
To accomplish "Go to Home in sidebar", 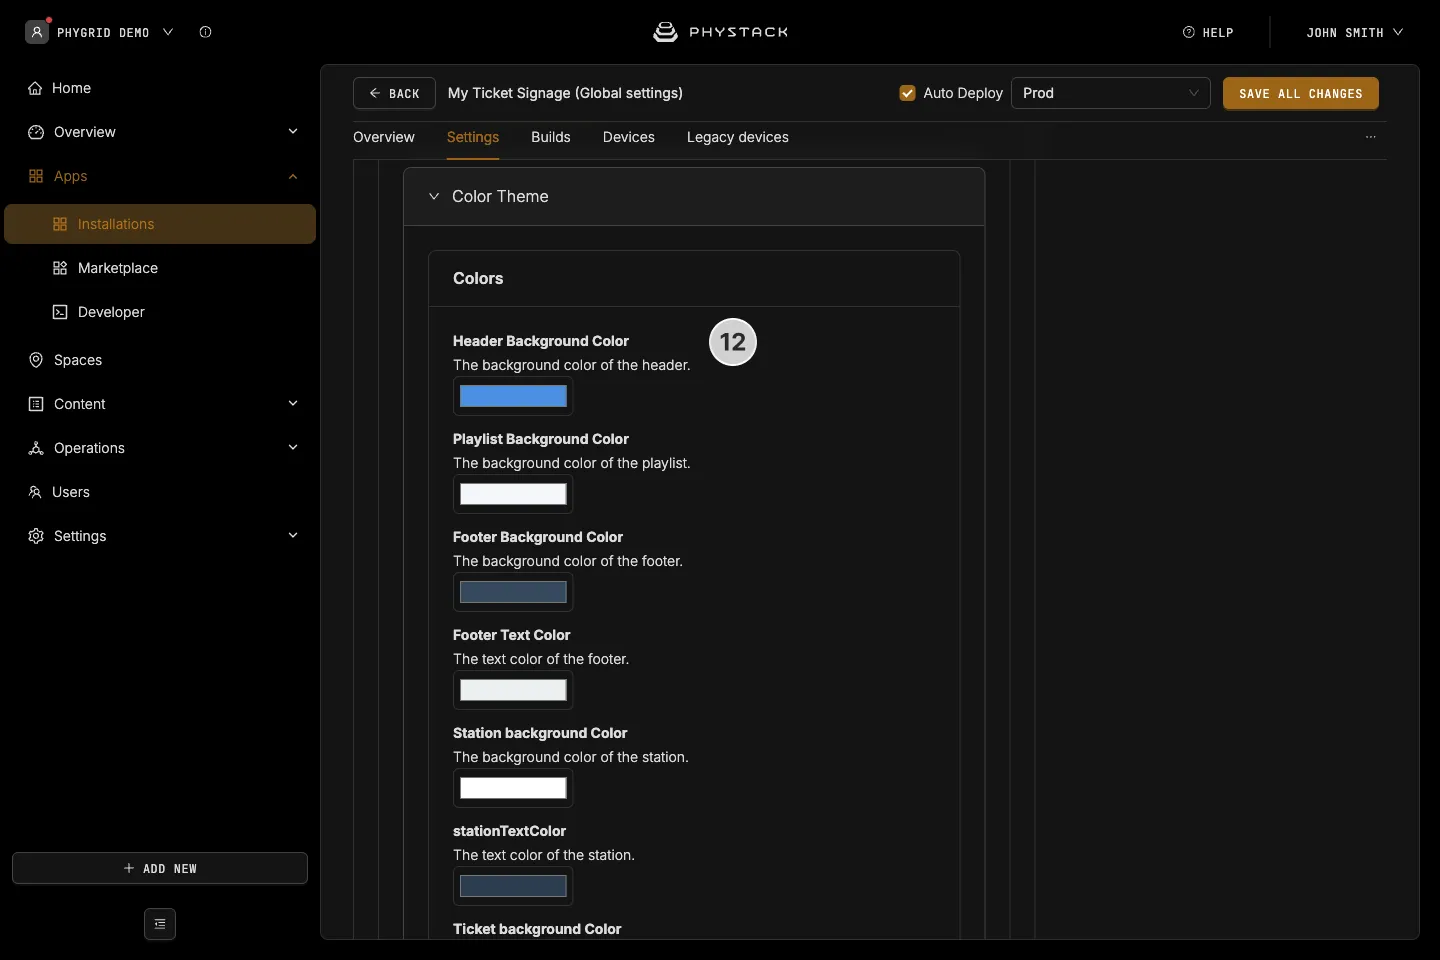I will click(x=71, y=88).
